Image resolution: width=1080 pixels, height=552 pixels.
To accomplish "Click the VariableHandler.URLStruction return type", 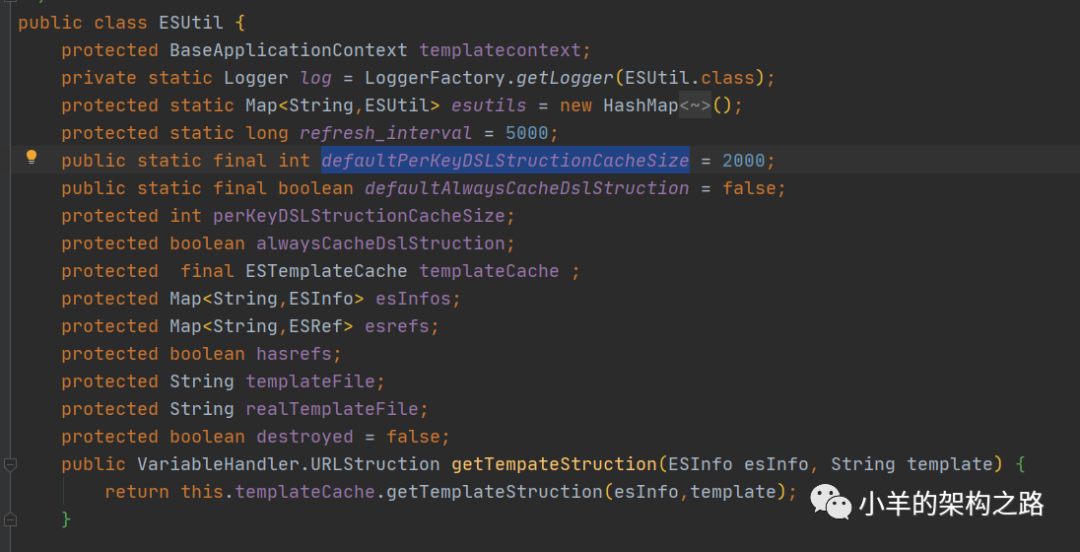I will tap(288, 464).
